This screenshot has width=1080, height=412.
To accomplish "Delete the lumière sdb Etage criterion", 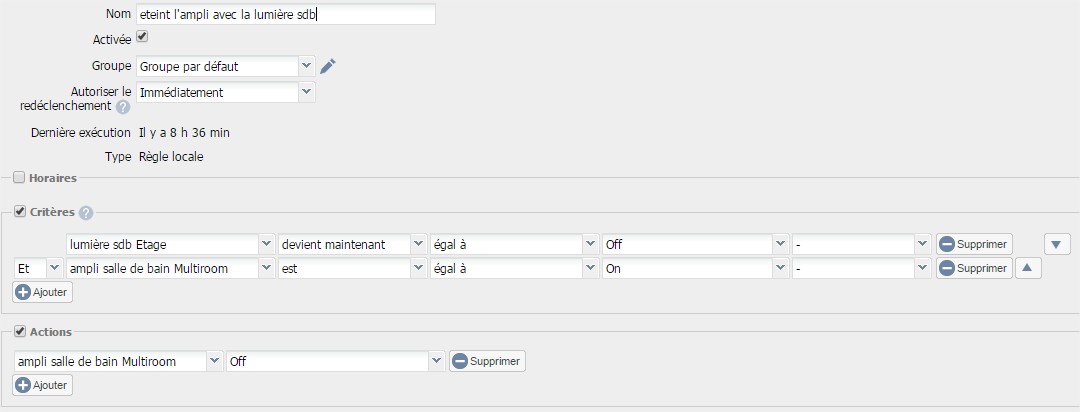I will pos(974,244).
